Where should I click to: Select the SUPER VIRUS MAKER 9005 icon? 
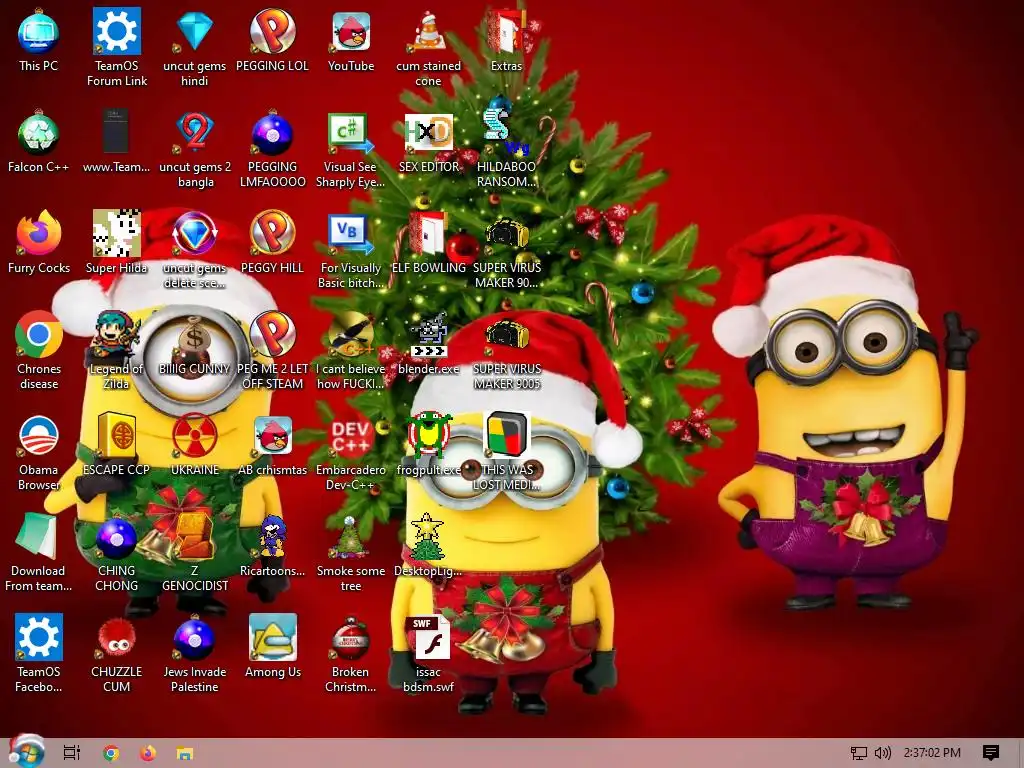[507, 351]
